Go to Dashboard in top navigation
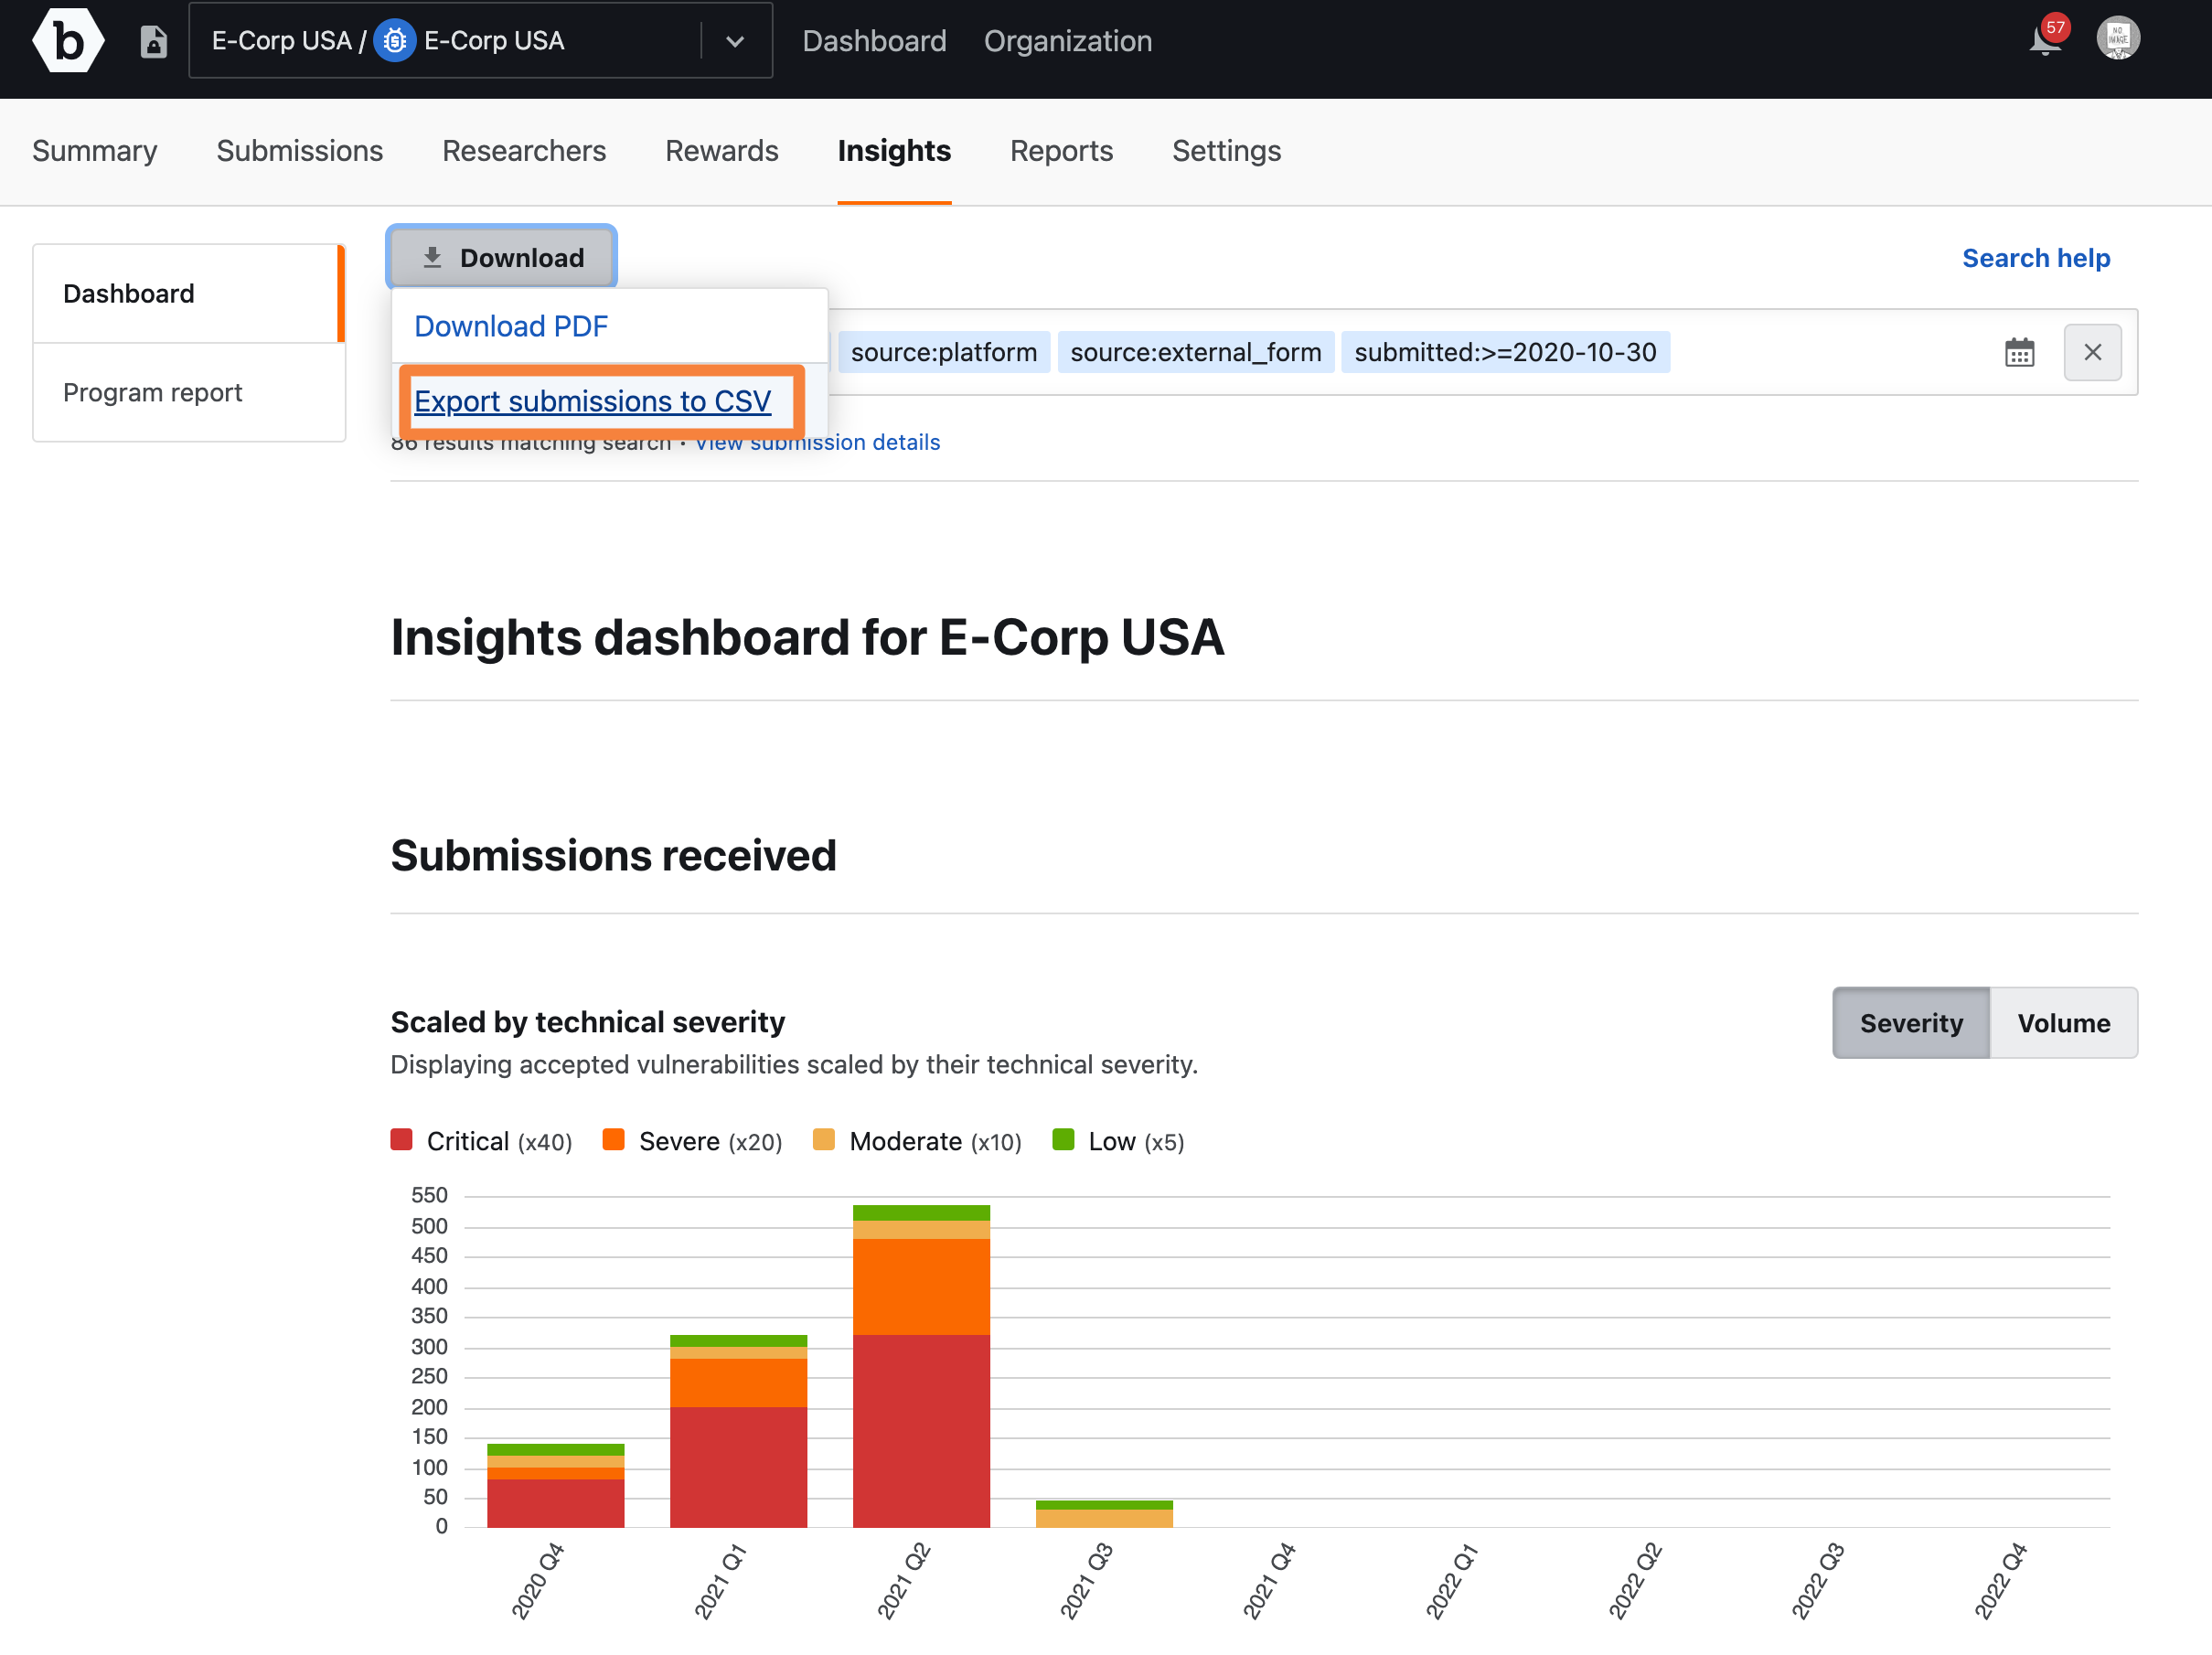Image resolution: width=2212 pixels, height=1655 pixels. coord(874,41)
